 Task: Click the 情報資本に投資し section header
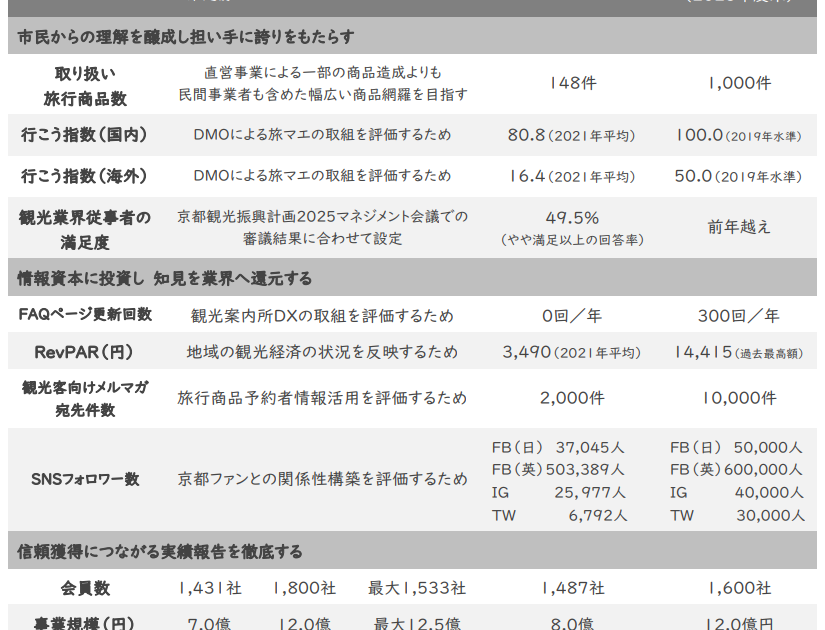pos(165,278)
